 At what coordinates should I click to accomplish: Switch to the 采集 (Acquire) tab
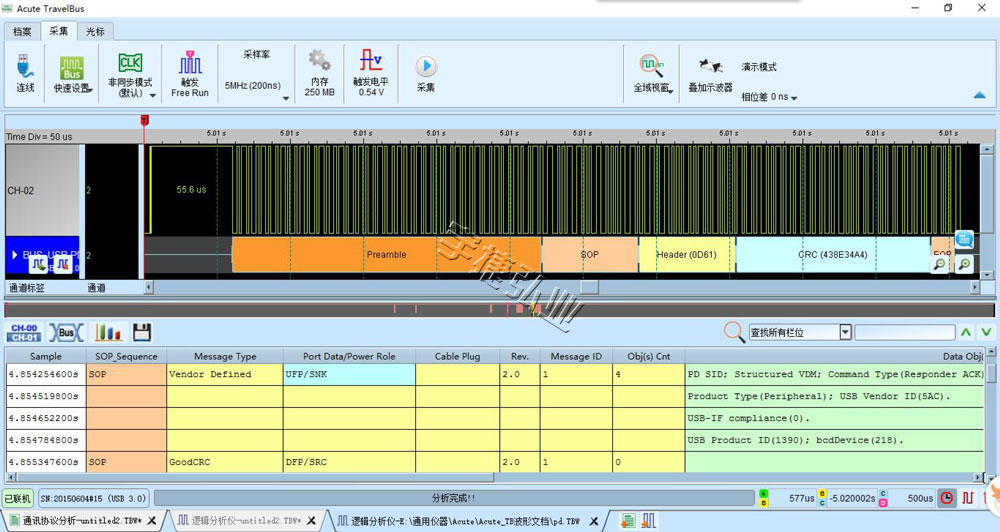59,31
